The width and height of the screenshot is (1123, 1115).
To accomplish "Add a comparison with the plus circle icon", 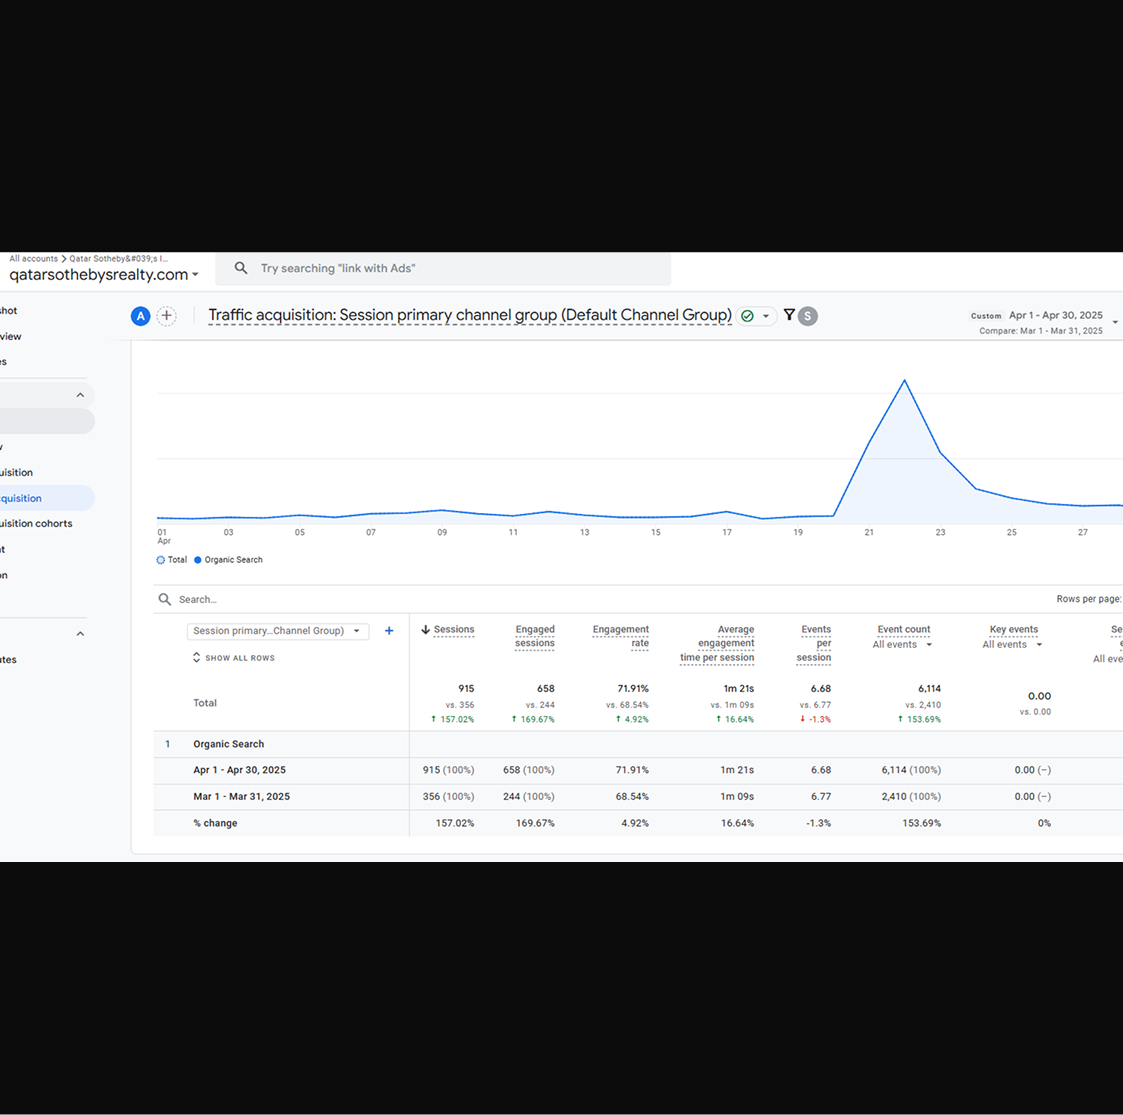I will coord(167,316).
